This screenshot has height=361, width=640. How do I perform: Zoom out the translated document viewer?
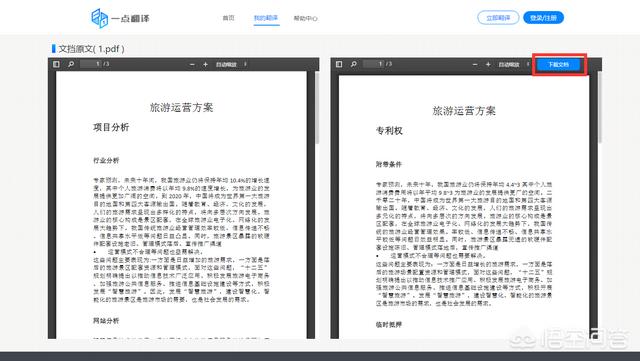pyautogui.click(x=475, y=65)
